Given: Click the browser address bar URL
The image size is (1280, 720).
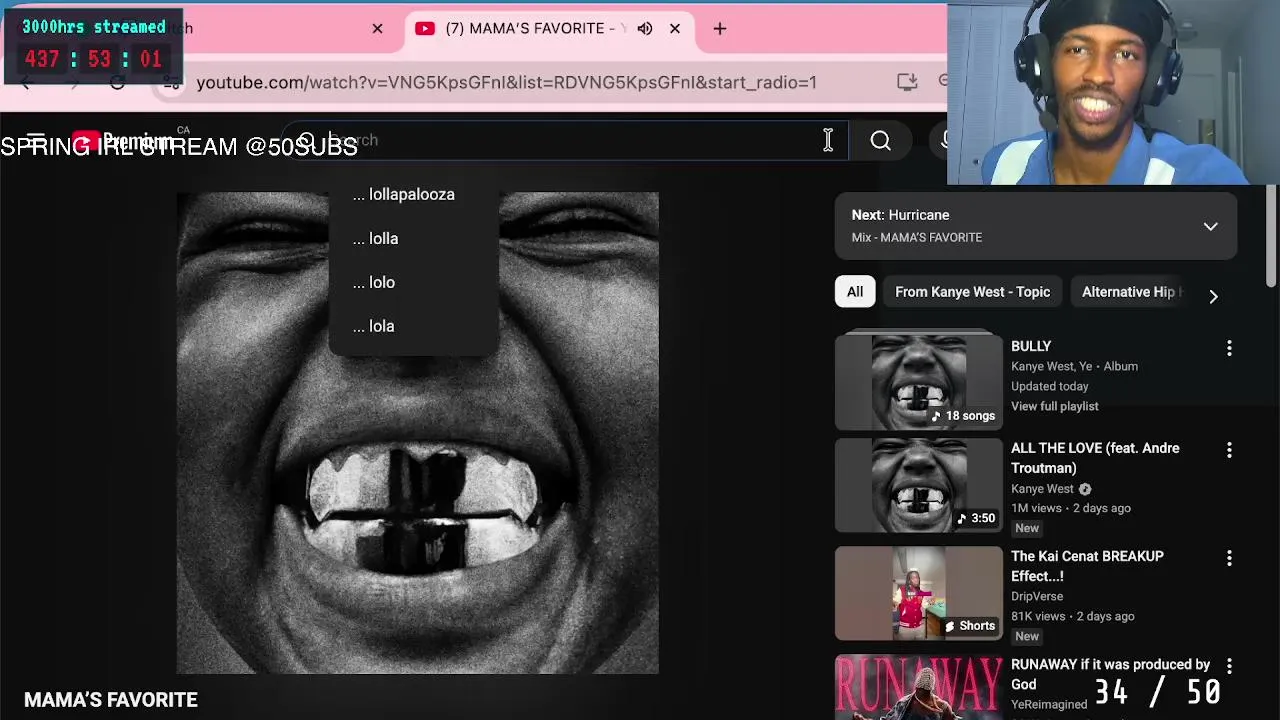Looking at the screenshot, I should pyautogui.click(x=506, y=82).
